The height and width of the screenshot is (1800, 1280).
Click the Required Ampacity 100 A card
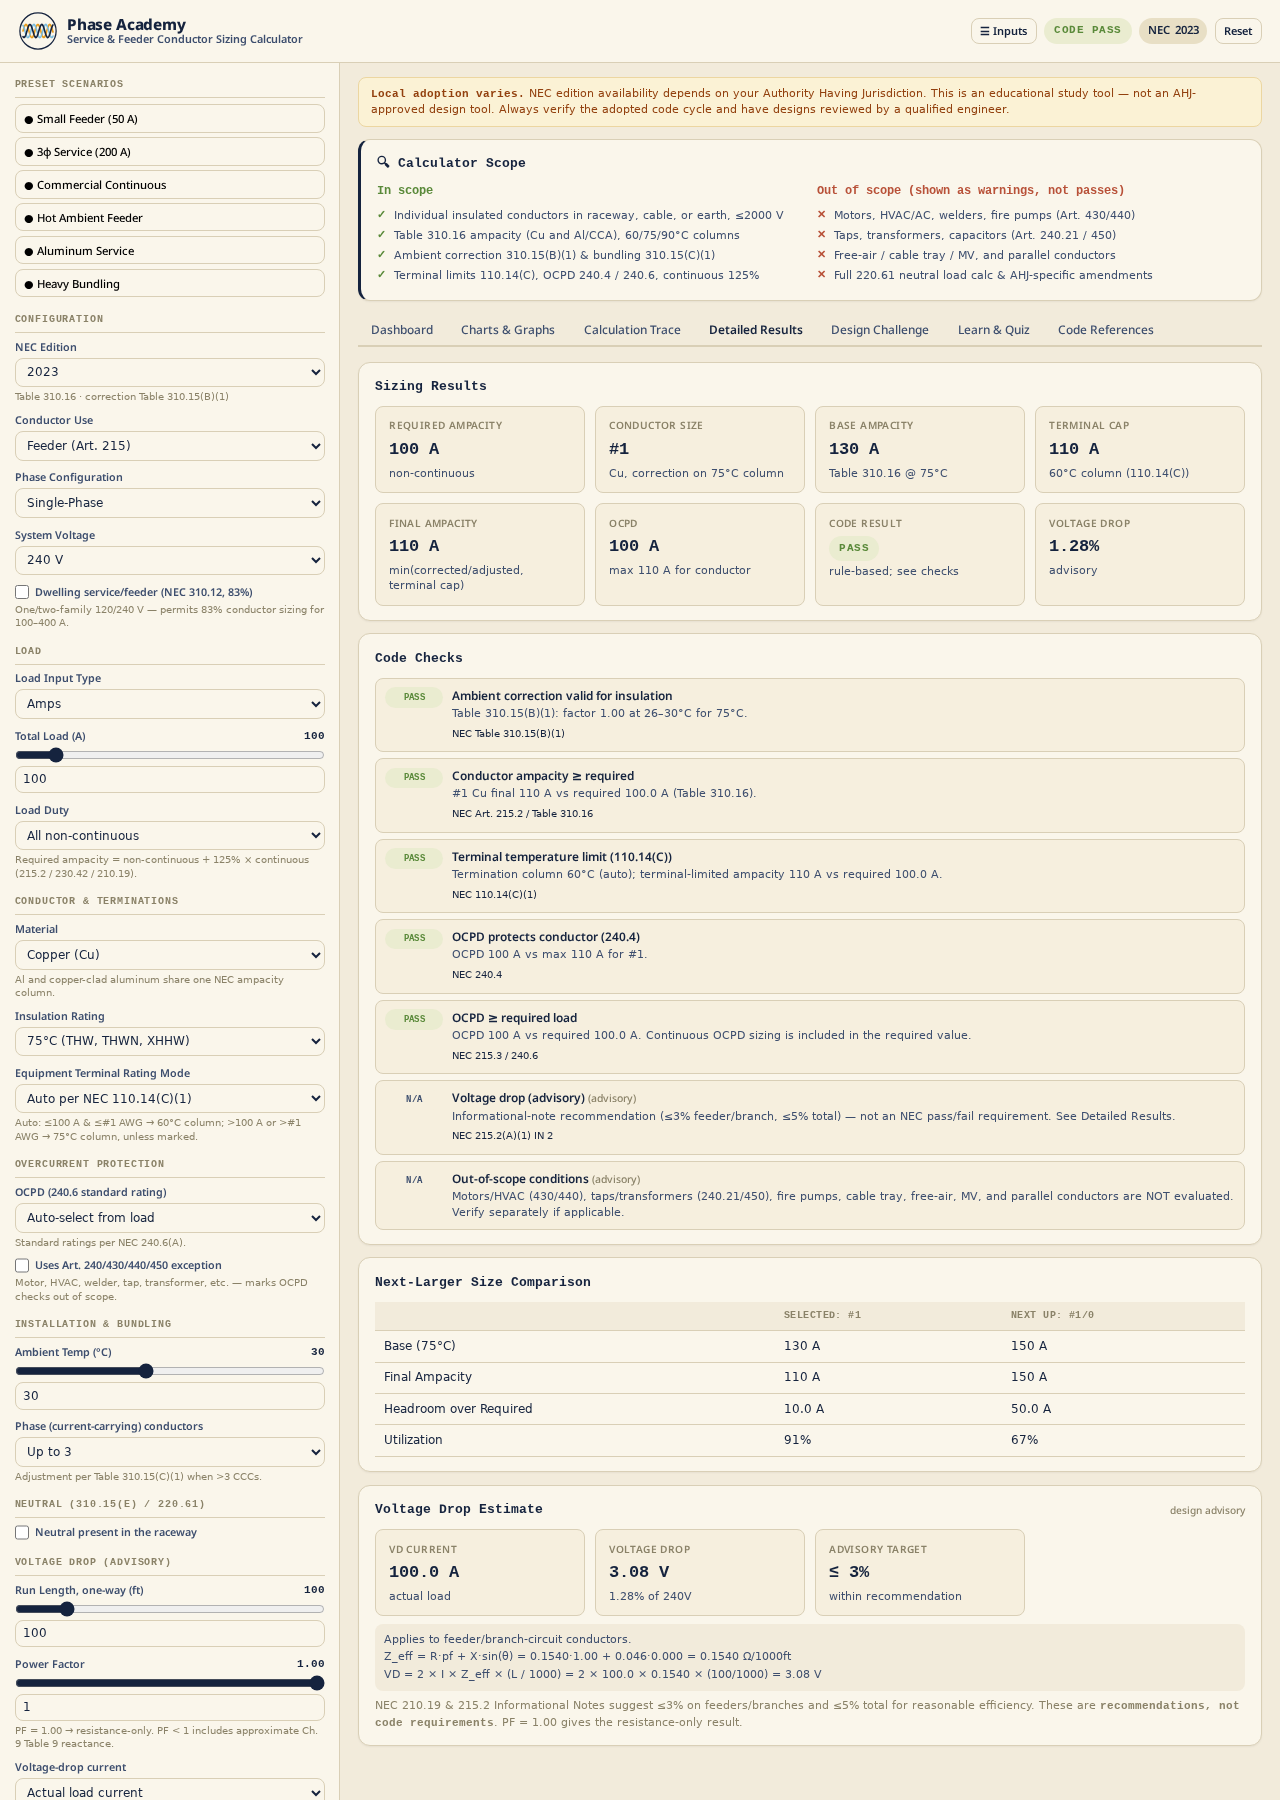(x=480, y=449)
